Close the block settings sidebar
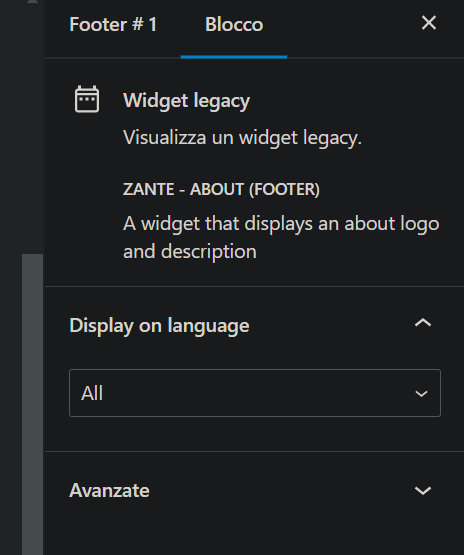Screen dimensions: 464x555 point(429,23)
